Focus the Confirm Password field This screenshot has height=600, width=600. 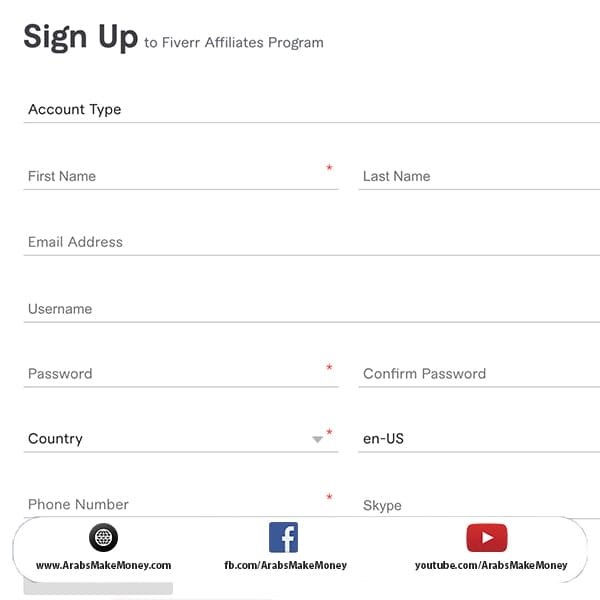click(478, 374)
